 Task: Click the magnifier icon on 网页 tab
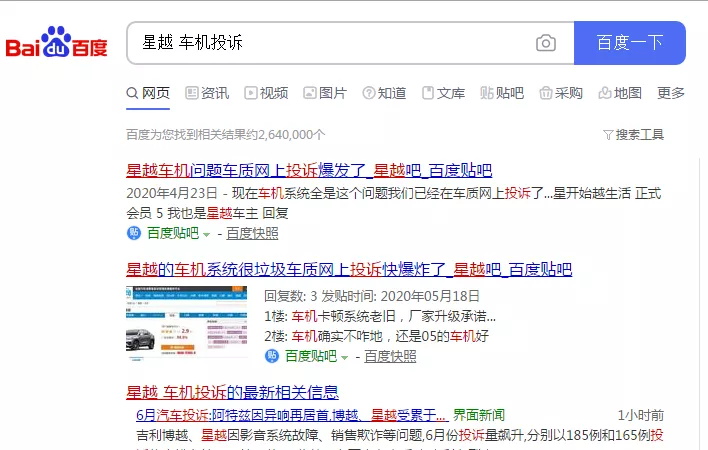click(132, 93)
